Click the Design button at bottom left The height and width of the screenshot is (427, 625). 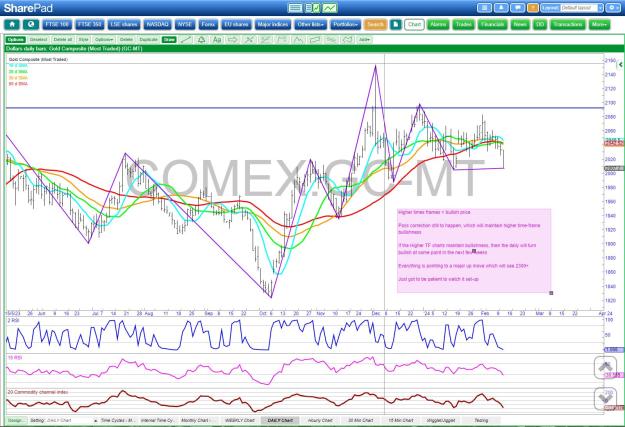point(16,420)
